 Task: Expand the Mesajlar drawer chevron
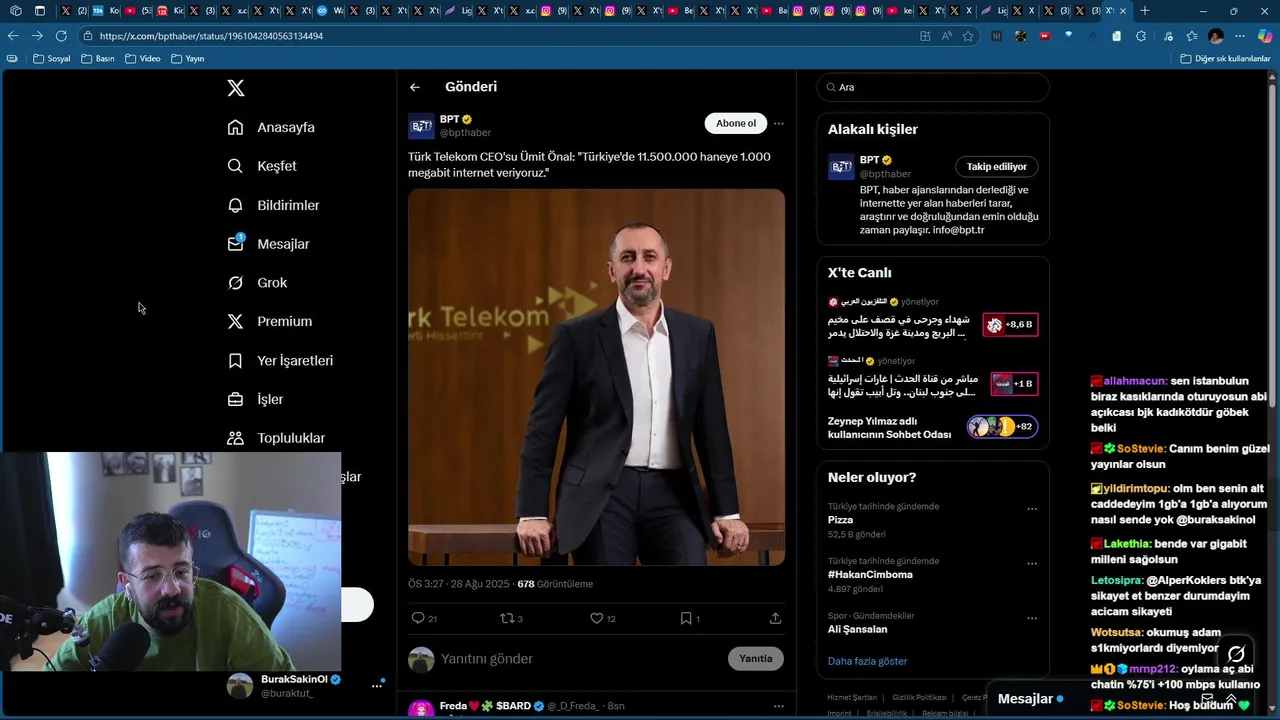point(1231,699)
